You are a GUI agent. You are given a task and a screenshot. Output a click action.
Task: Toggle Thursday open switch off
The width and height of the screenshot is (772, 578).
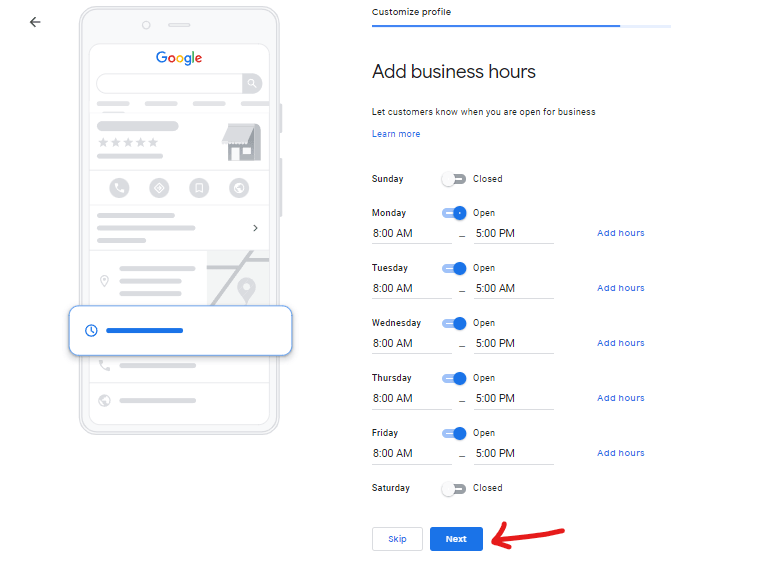pyautogui.click(x=454, y=378)
